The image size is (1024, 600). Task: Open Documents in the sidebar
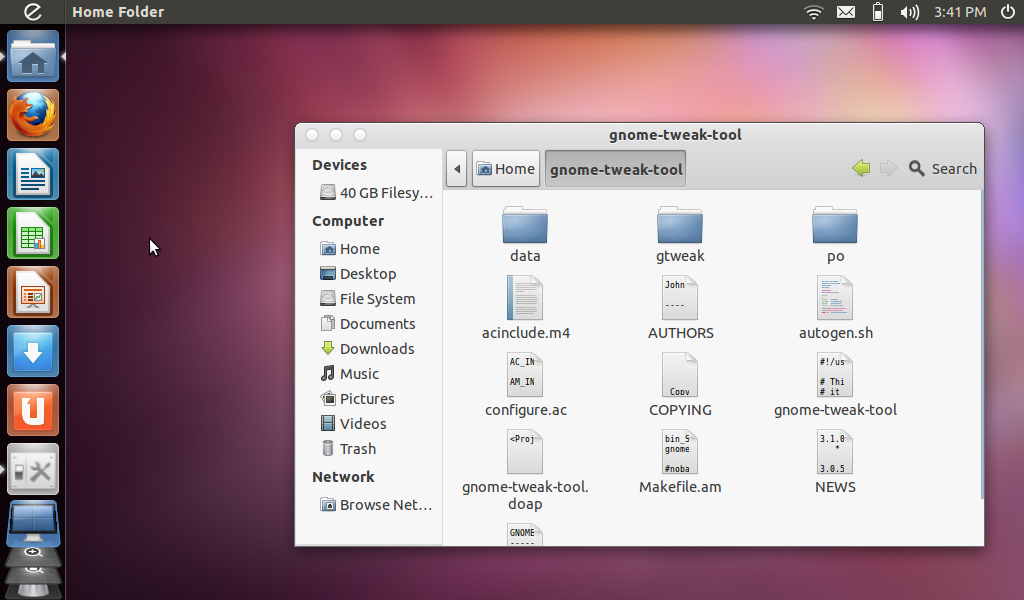point(368,324)
